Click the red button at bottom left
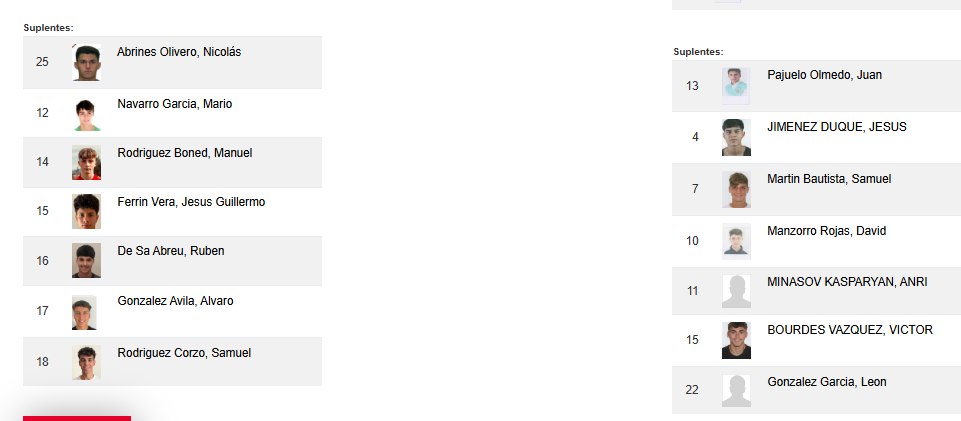The width and height of the screenshot is (961, 421). click(77, 418)
